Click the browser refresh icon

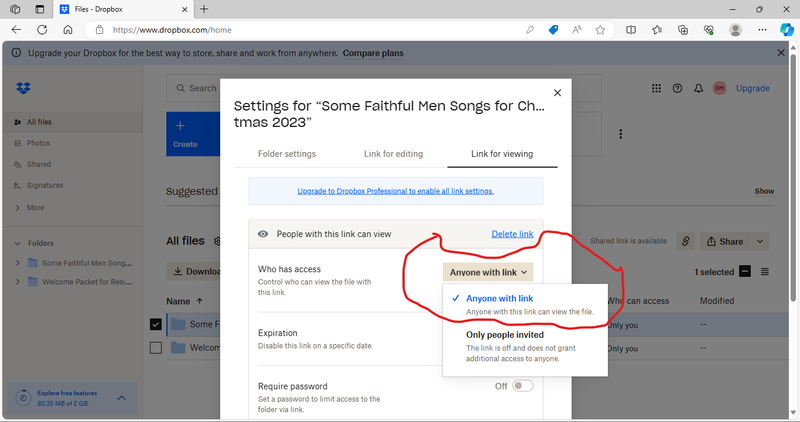tap(42, 30)
